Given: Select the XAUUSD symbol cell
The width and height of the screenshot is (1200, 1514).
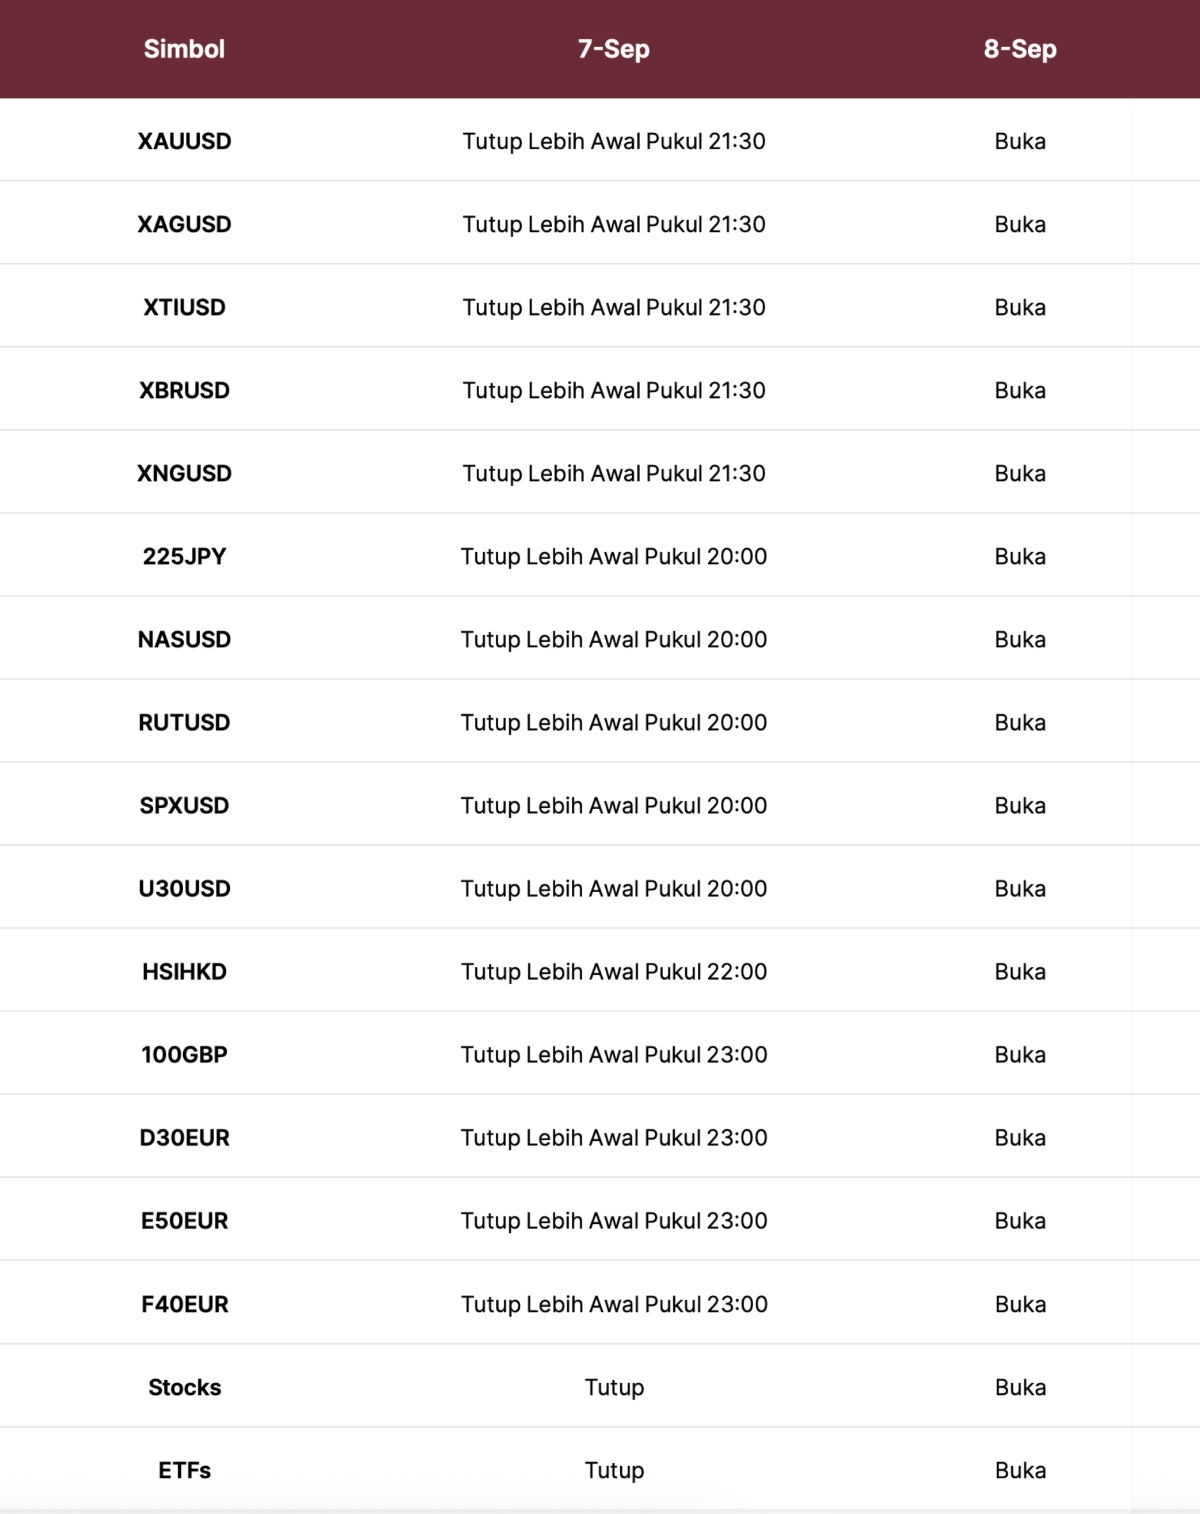Looking at the screenshot, I should [x=184, y=141].
